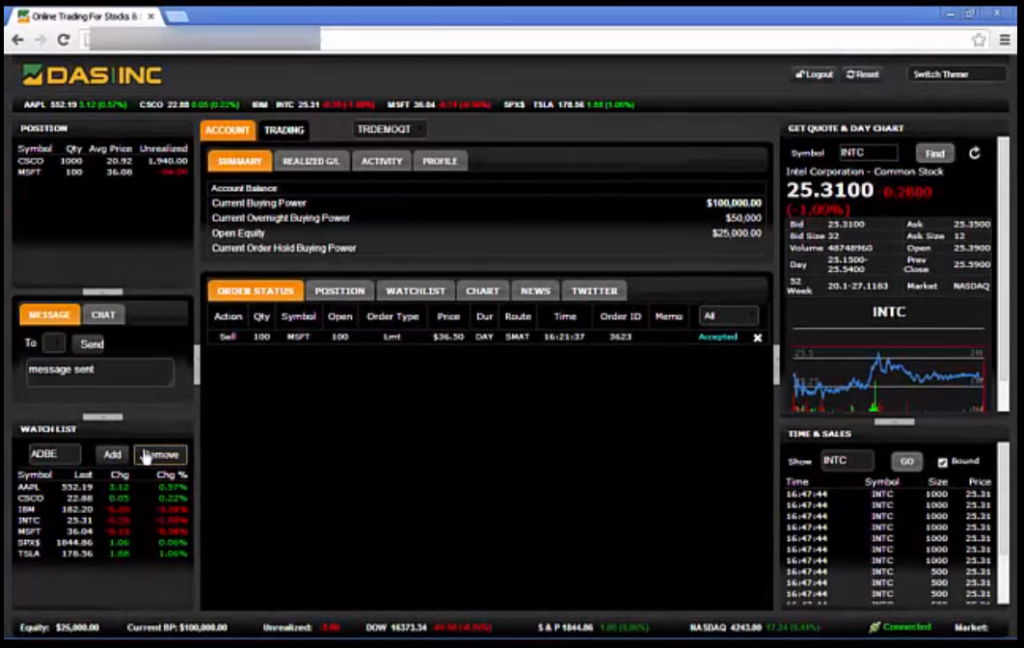The width and height of the screenshot is (1024, 648).
Task: Log out of the trading account
Action: click(814, 74)
